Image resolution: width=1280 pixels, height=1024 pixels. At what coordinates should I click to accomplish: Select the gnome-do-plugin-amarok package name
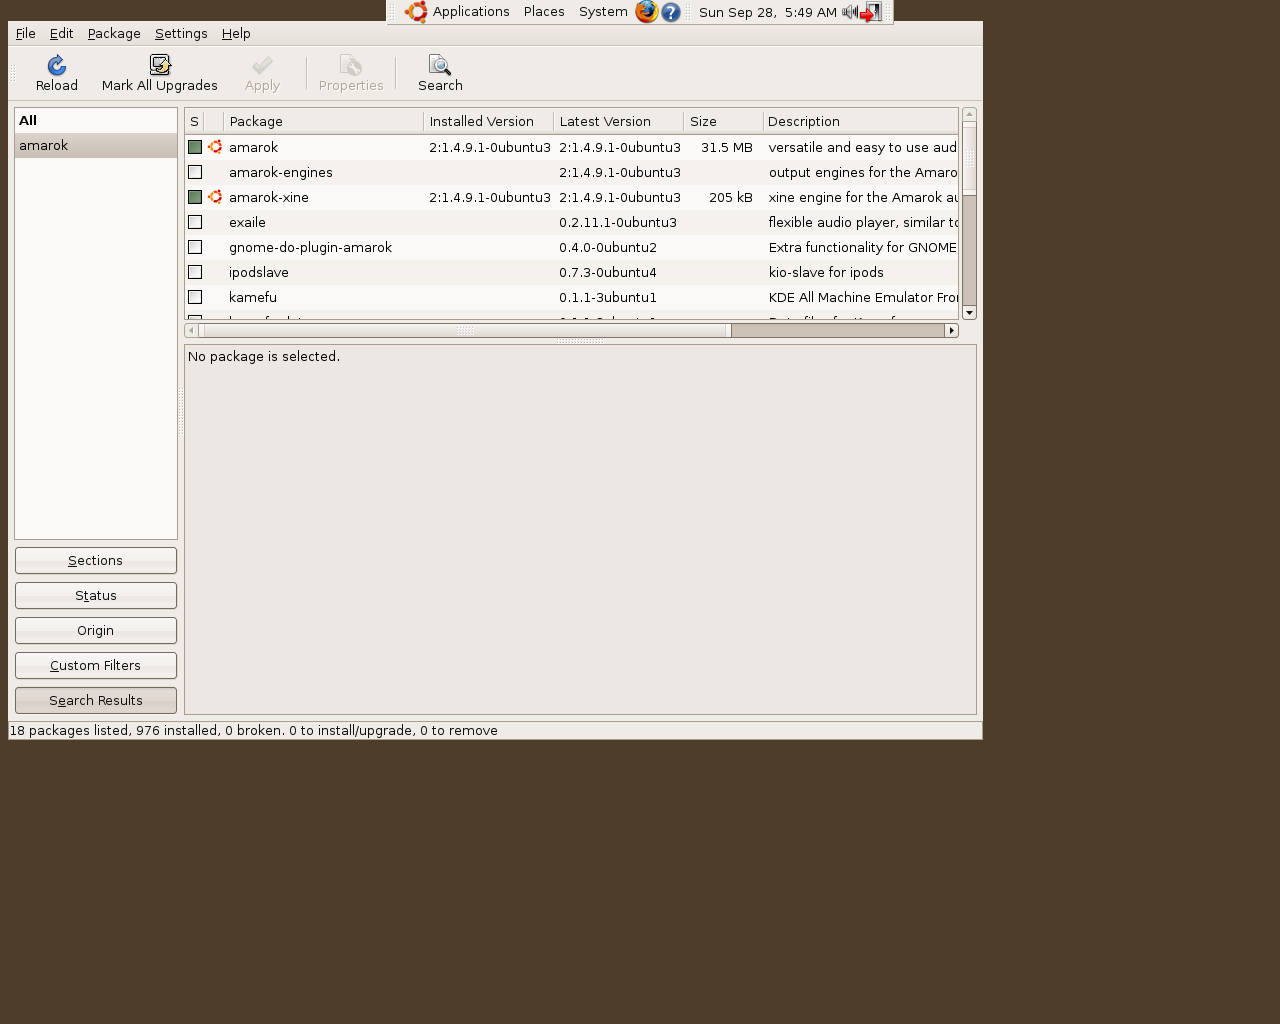point(310,247)
